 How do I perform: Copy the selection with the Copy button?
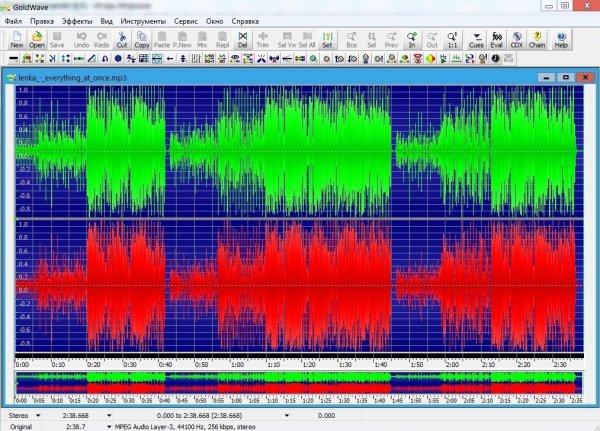(142, 39)
